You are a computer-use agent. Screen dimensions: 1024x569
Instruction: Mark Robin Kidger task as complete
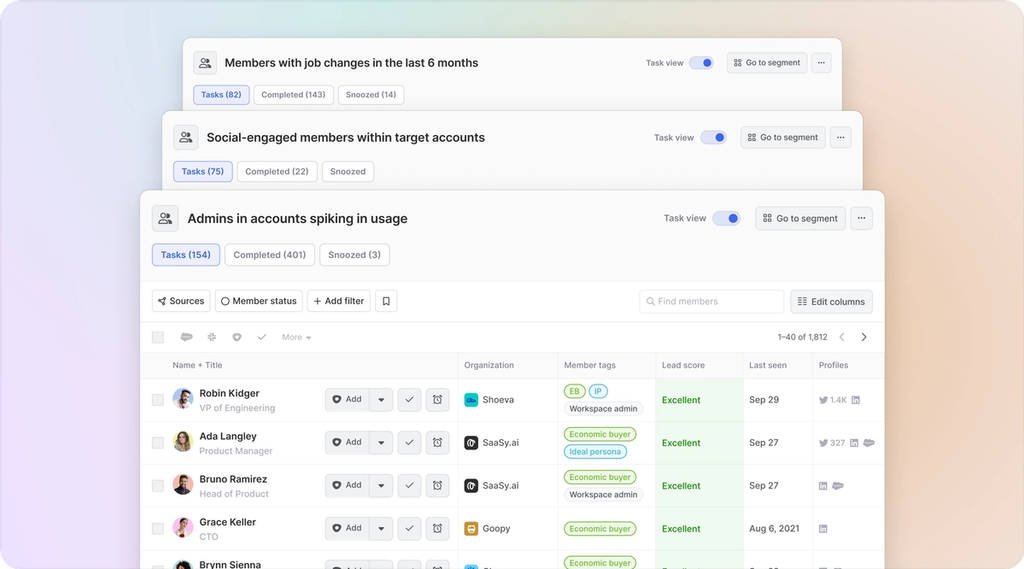409,400
